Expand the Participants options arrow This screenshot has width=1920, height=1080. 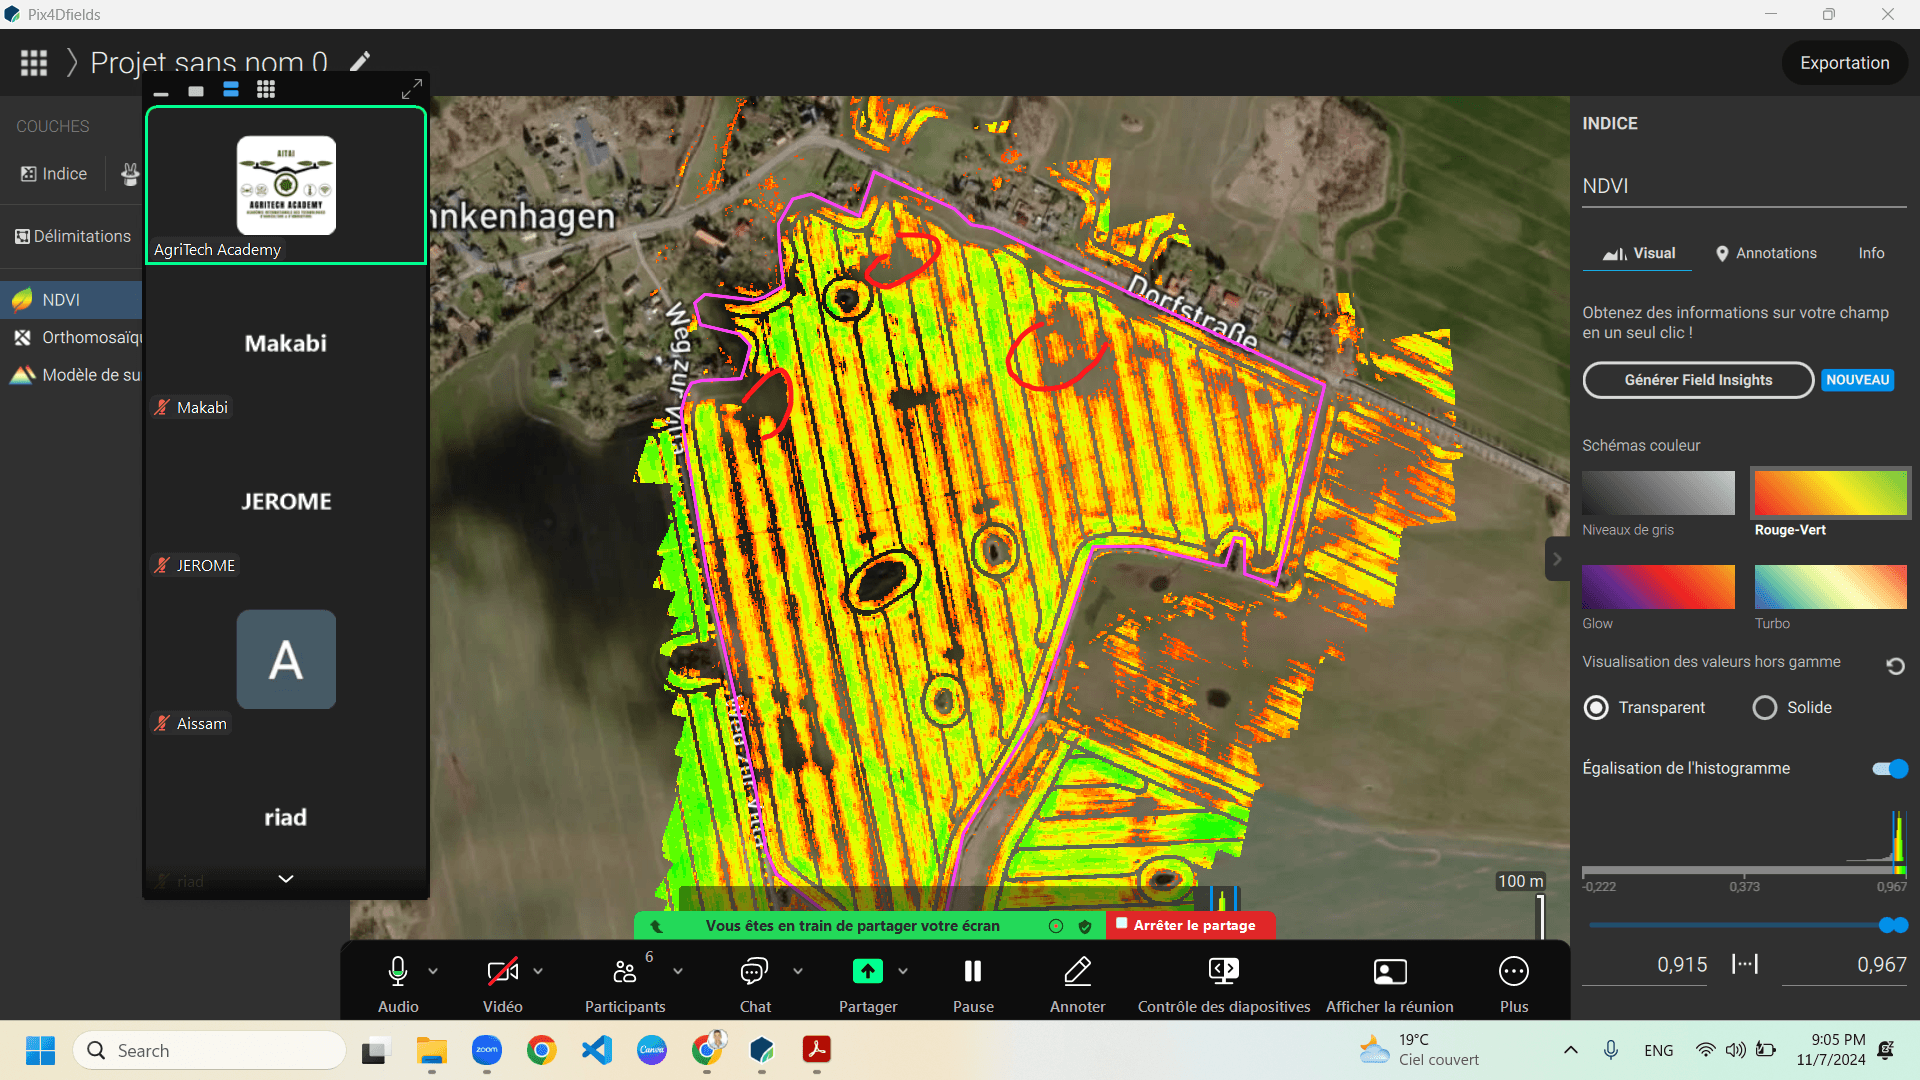678,971
